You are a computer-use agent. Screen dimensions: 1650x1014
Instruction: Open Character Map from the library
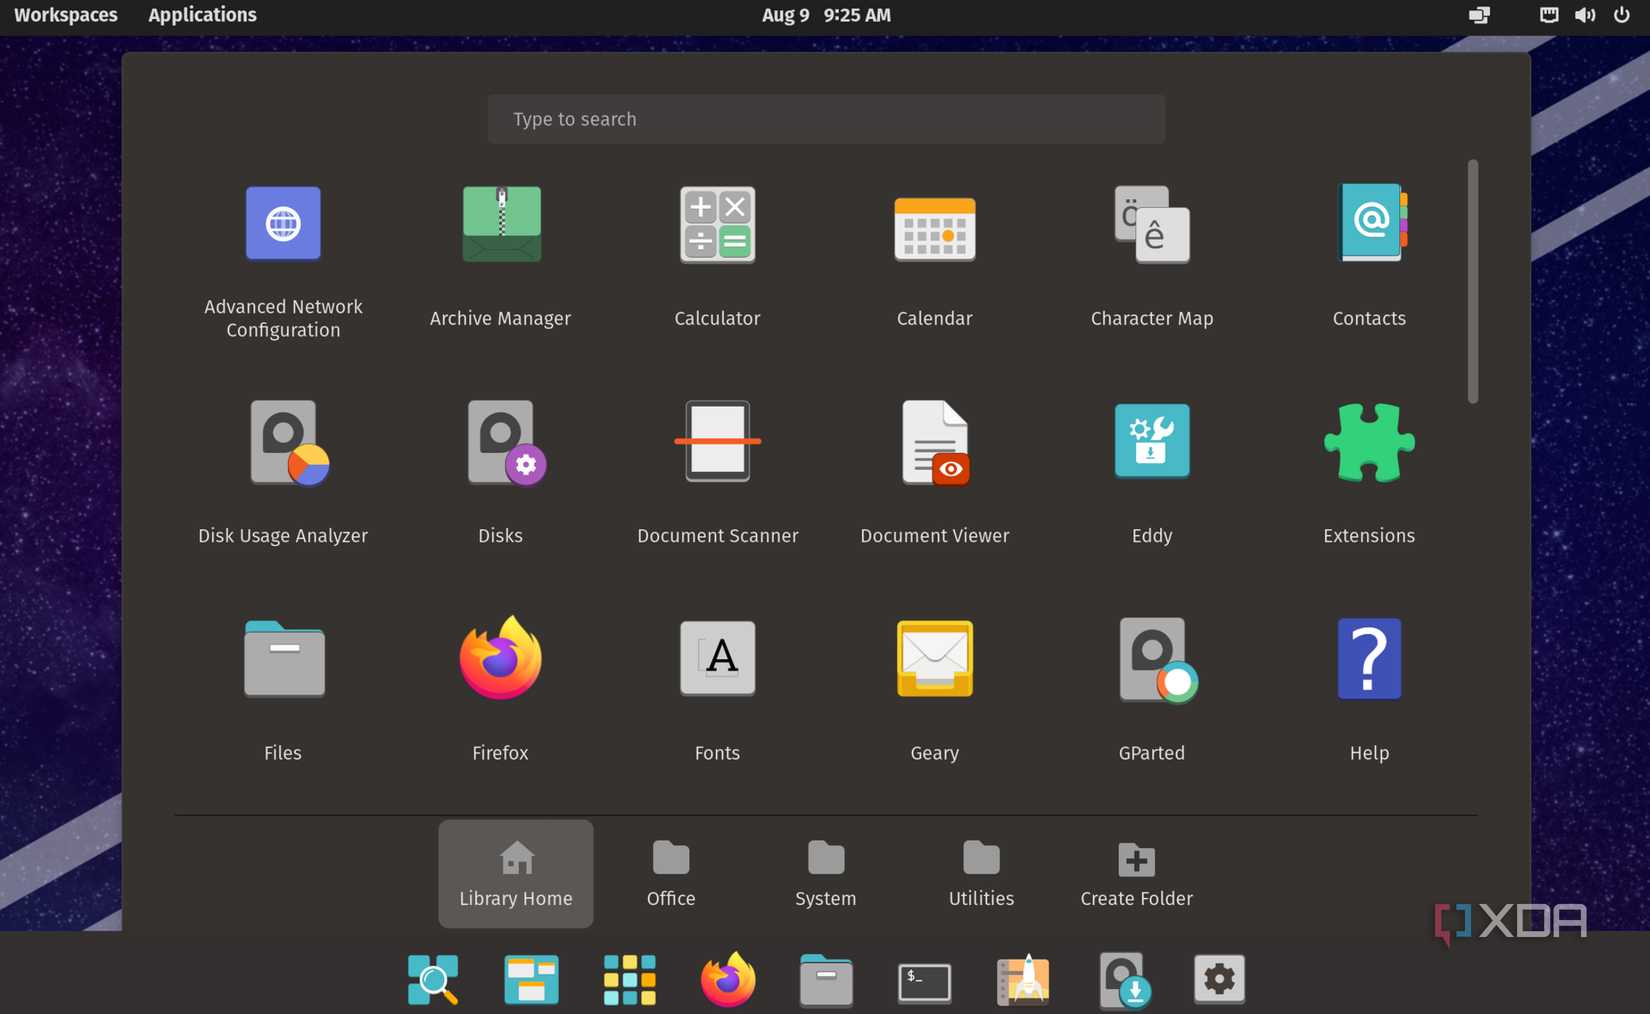coord(1151,226)
